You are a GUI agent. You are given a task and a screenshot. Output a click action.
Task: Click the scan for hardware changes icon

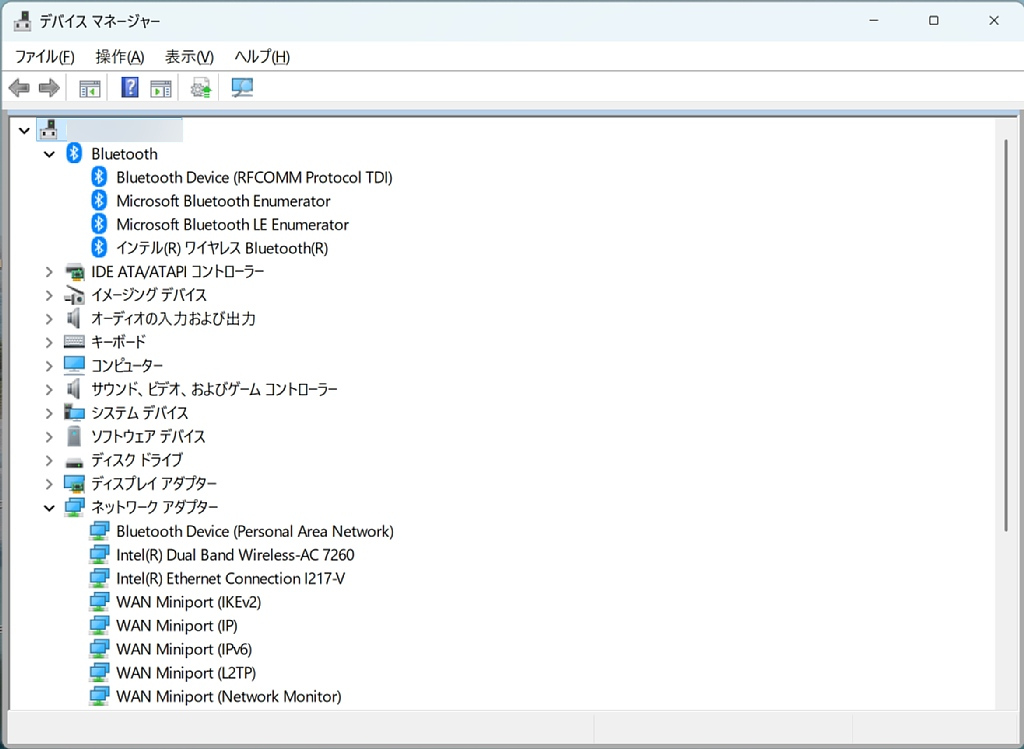click(x=242, y=88)
